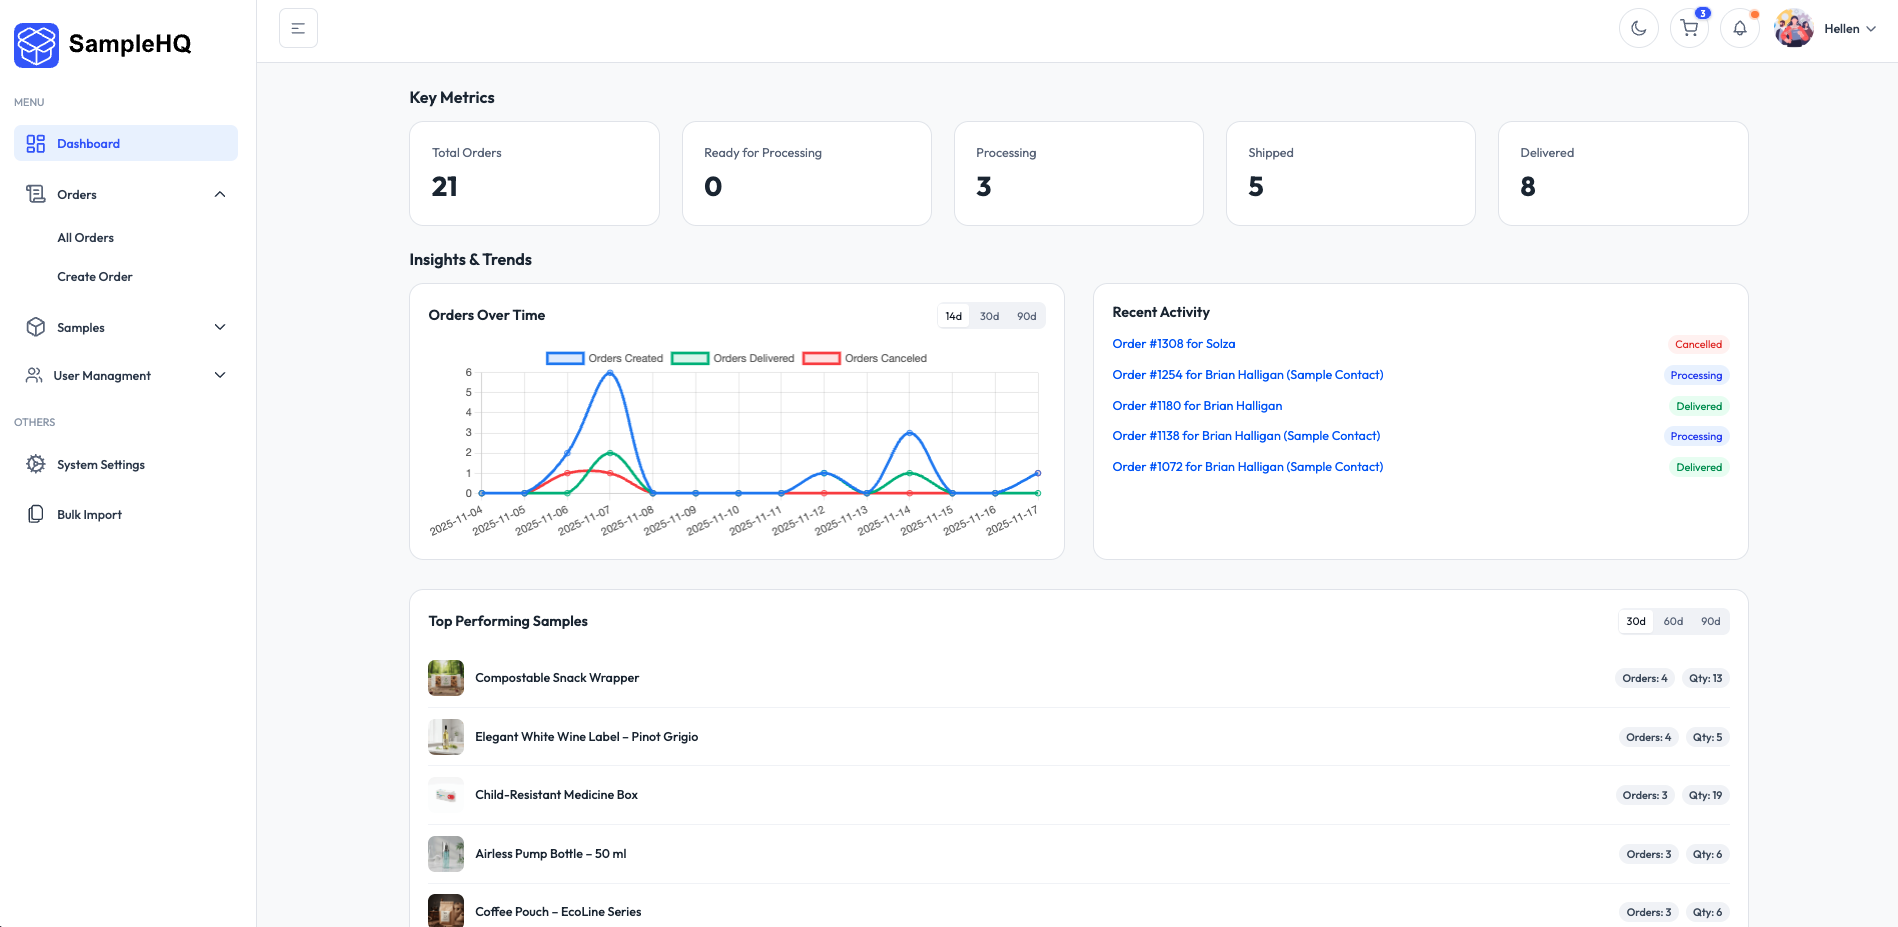Collapse the Orders section in sidebar
Screen dimensions: 1898x927
click(x=219, y=193)
